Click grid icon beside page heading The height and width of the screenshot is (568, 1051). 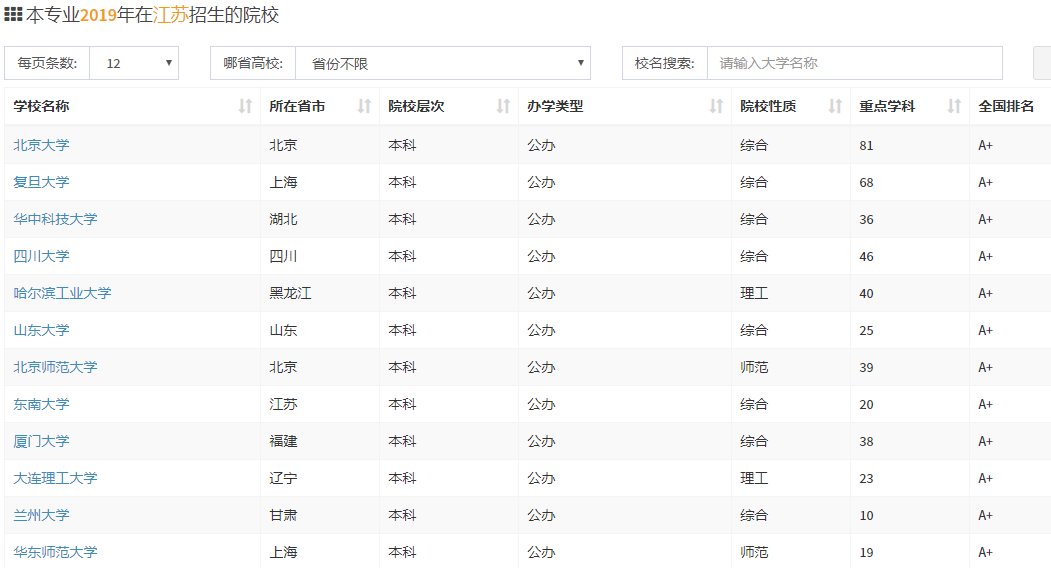(x=14, y=15)
